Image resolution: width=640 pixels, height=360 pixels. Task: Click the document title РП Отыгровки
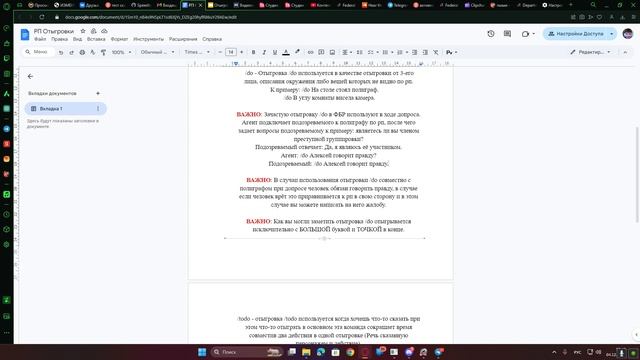(54, 31)
